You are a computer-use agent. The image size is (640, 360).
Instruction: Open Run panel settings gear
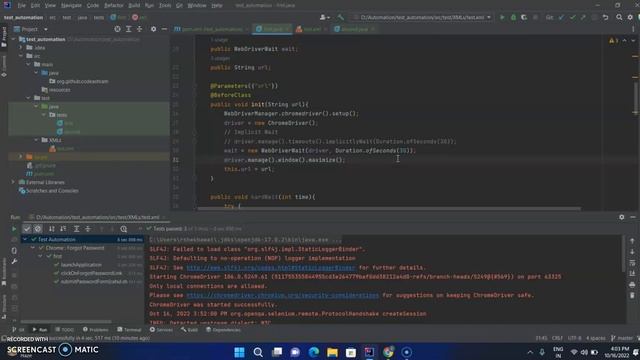622,217
